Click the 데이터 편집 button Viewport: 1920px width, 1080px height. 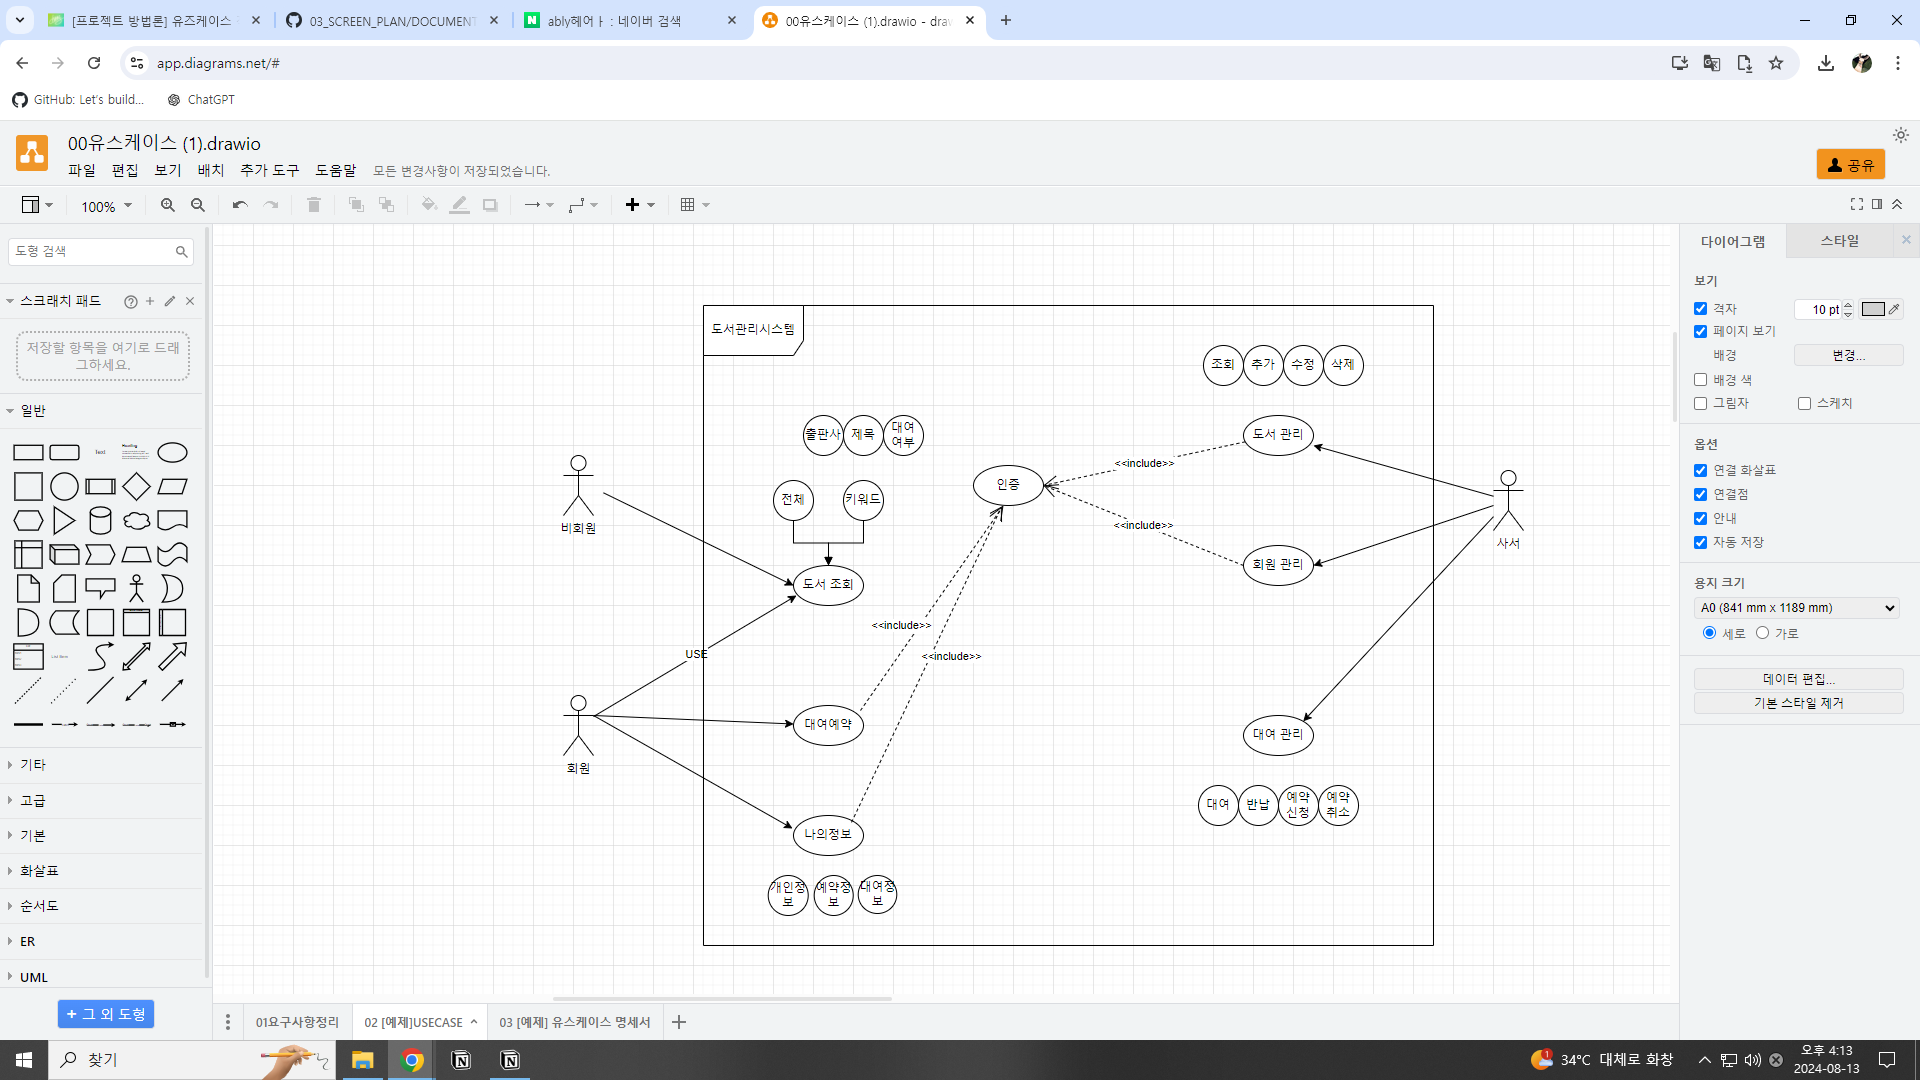point(1798,679)
